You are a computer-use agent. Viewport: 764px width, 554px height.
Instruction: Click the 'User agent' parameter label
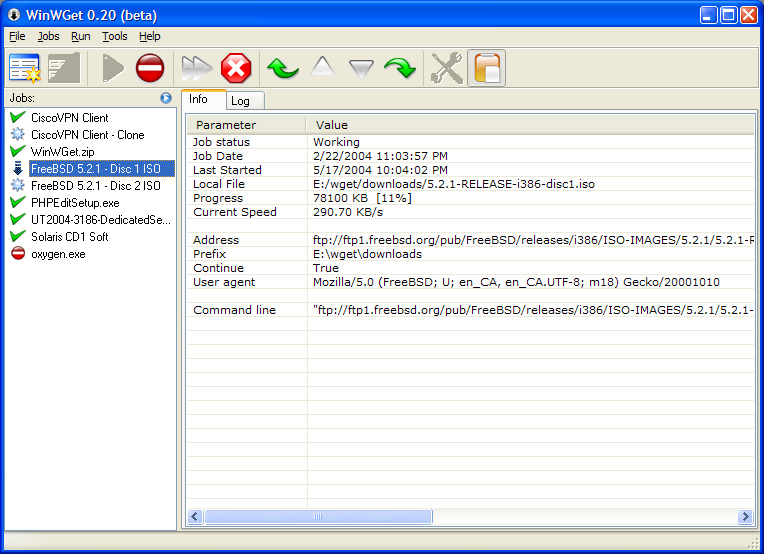coord(224,282)
